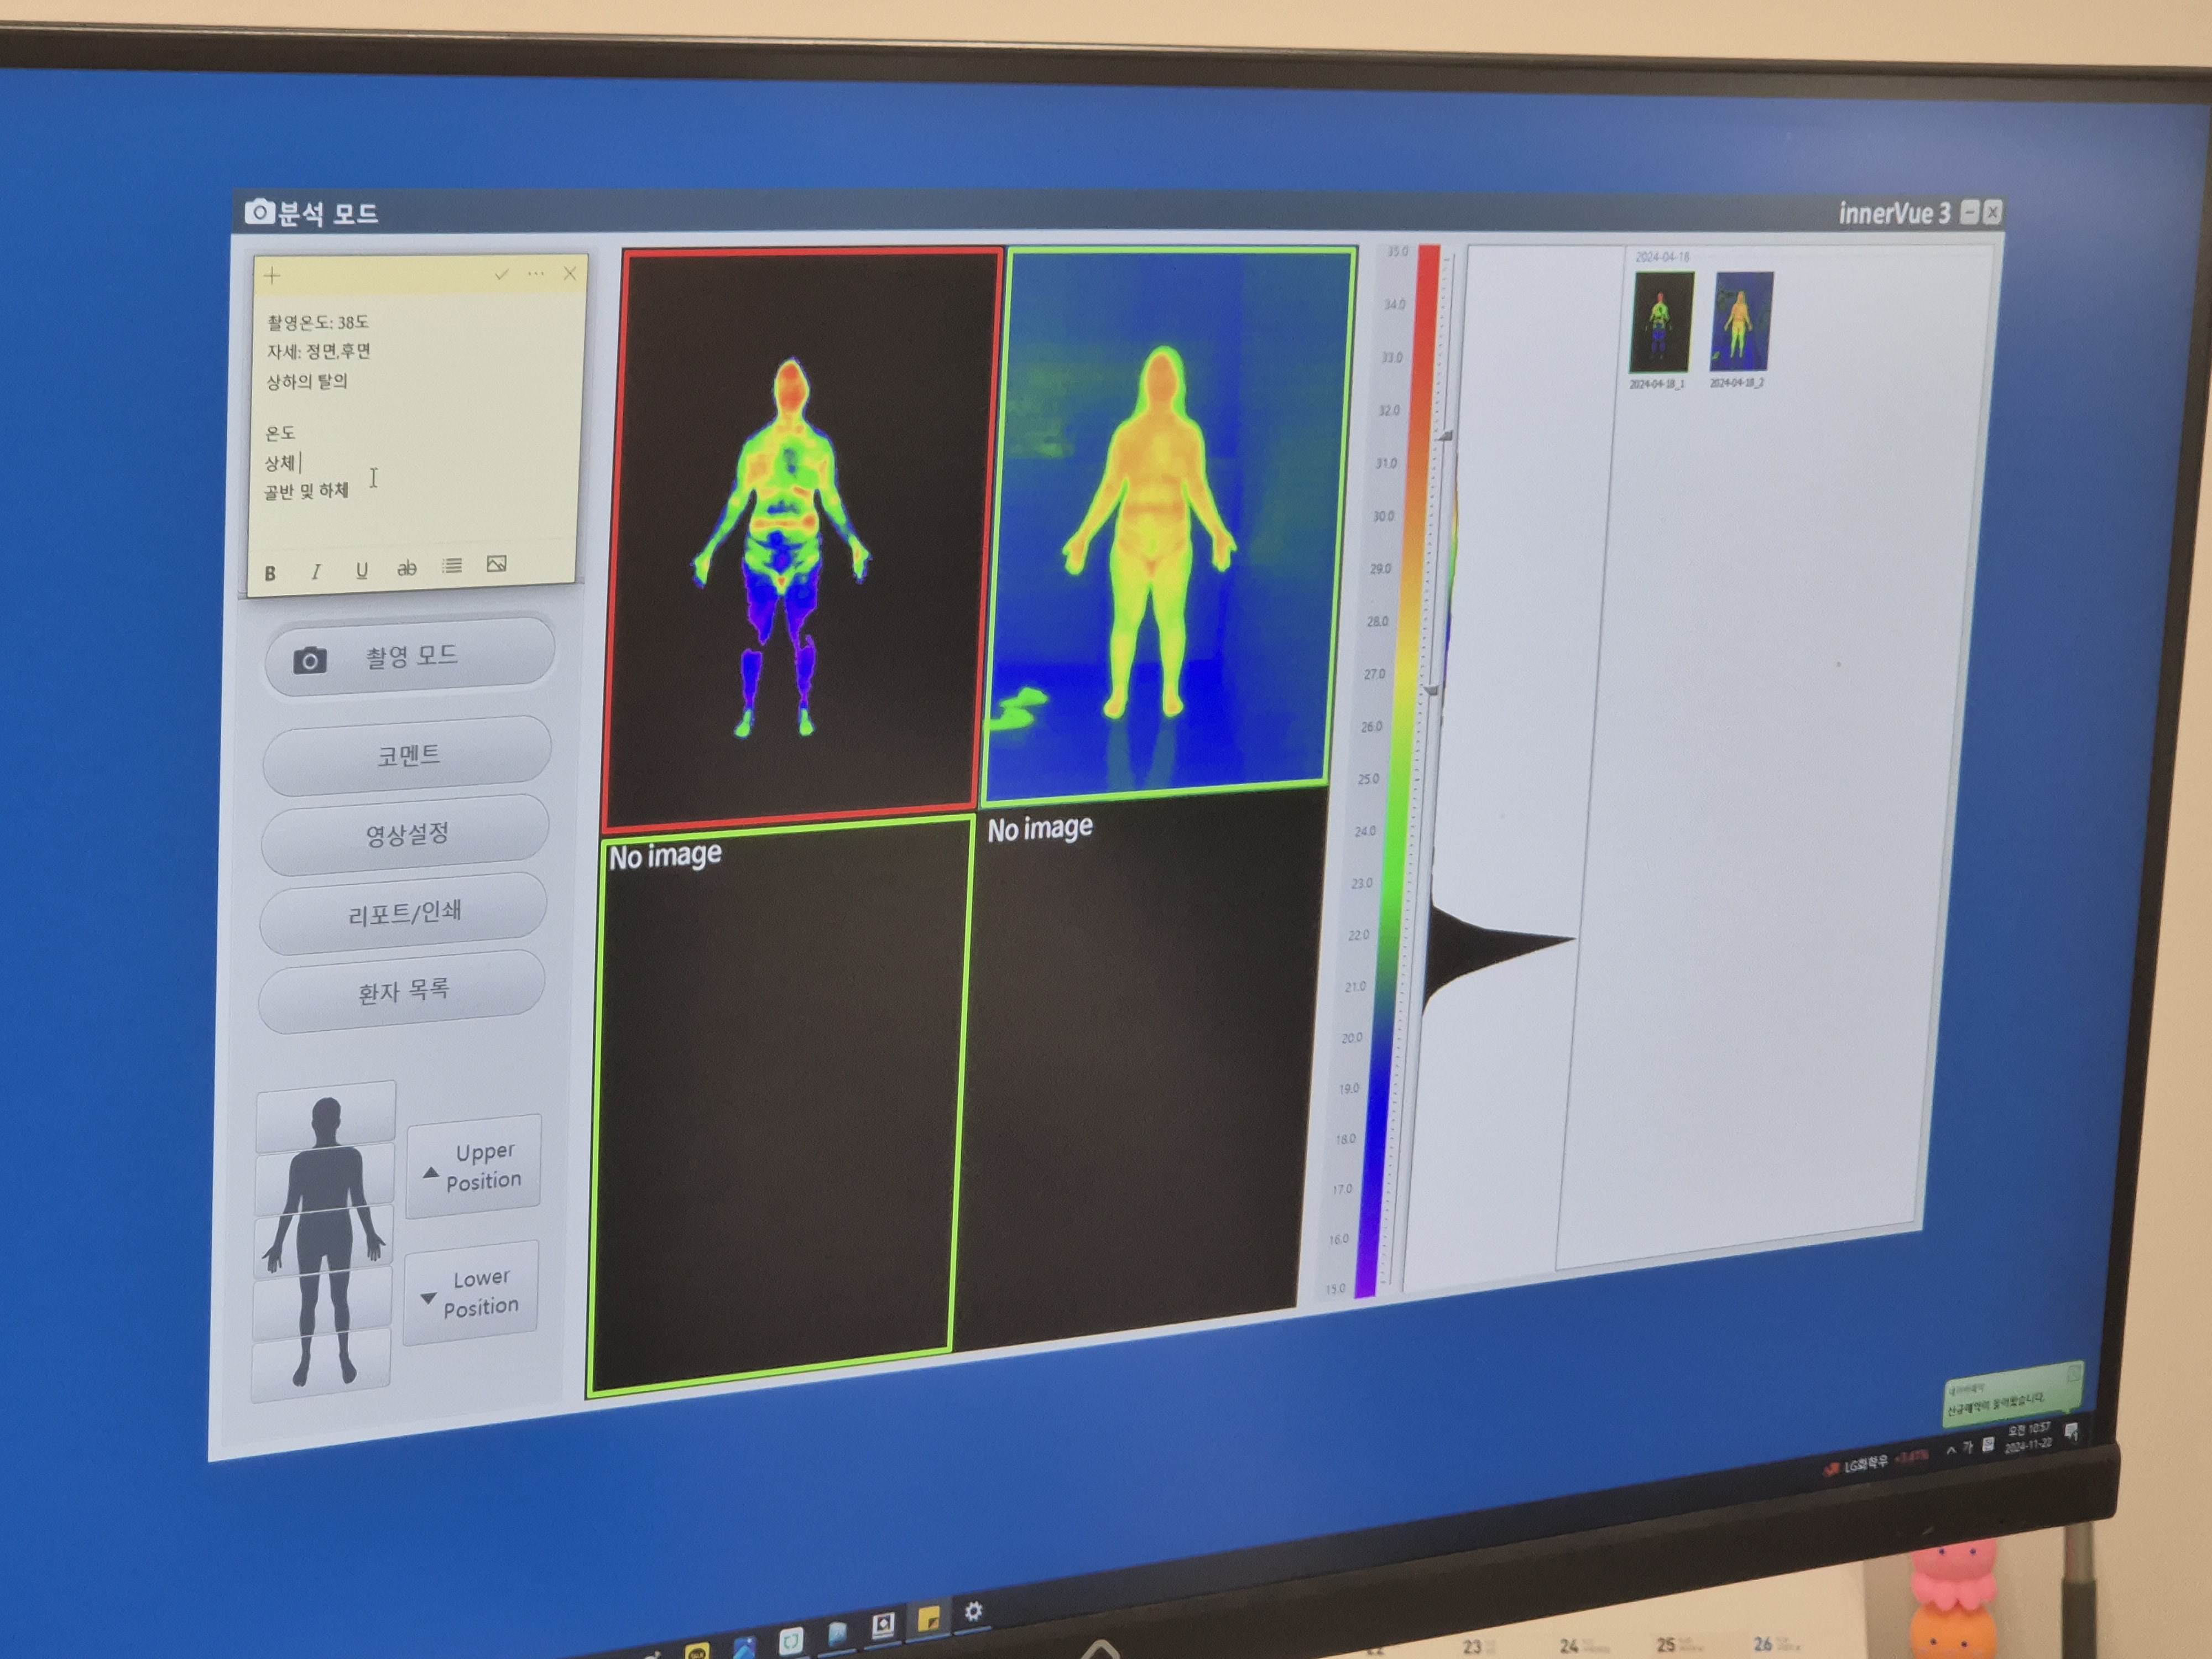Toggle bold formatting in sticky note
The height and width of the screenshot is (1659, 2212).
coord(270,573)
